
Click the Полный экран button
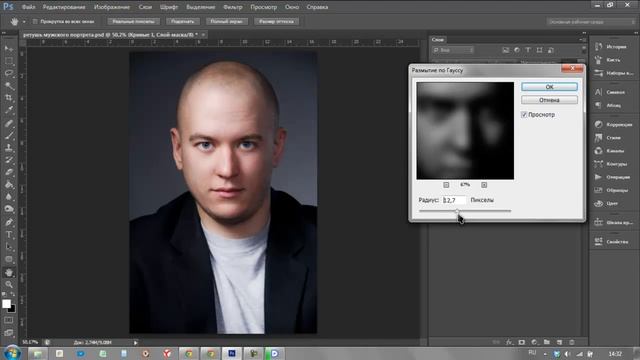227,21
